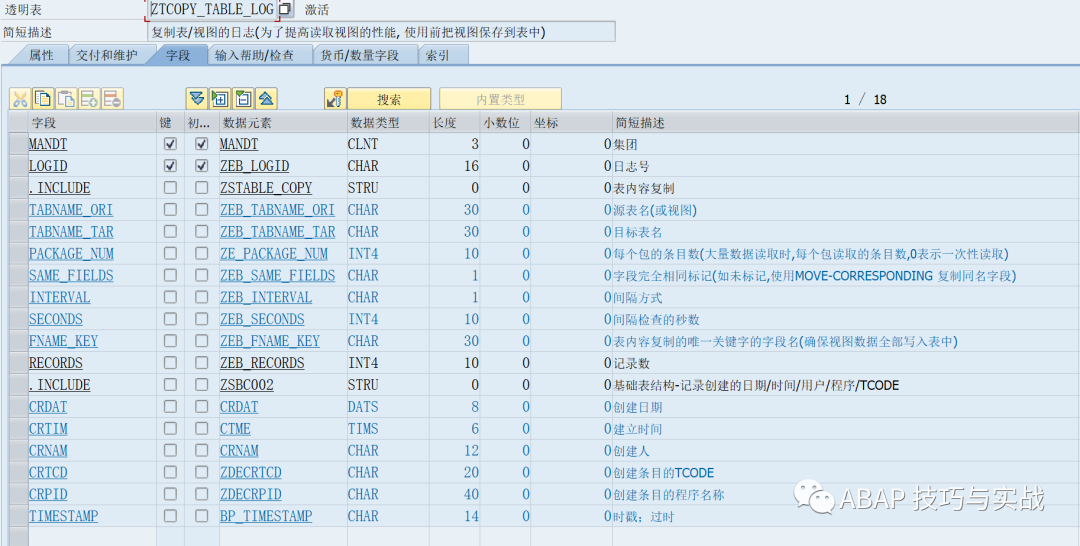Select the 字段 tab
This screenshot has height=546, width=1080.
(178, 55)
